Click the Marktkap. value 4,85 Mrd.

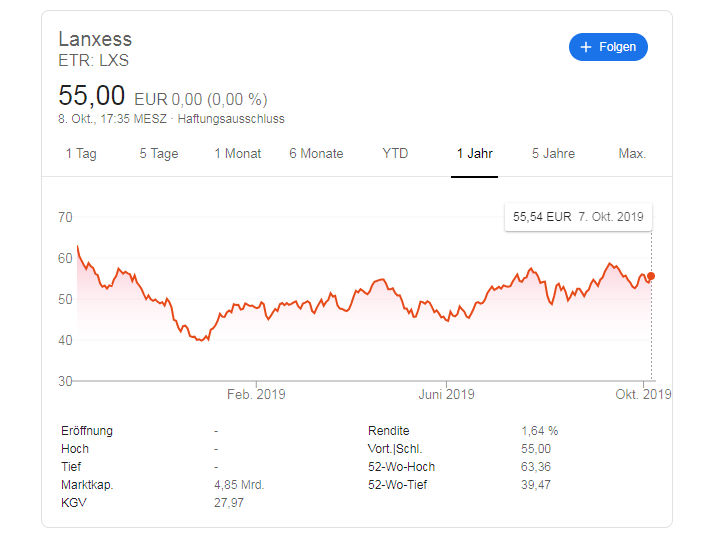(x=239, y=485)
